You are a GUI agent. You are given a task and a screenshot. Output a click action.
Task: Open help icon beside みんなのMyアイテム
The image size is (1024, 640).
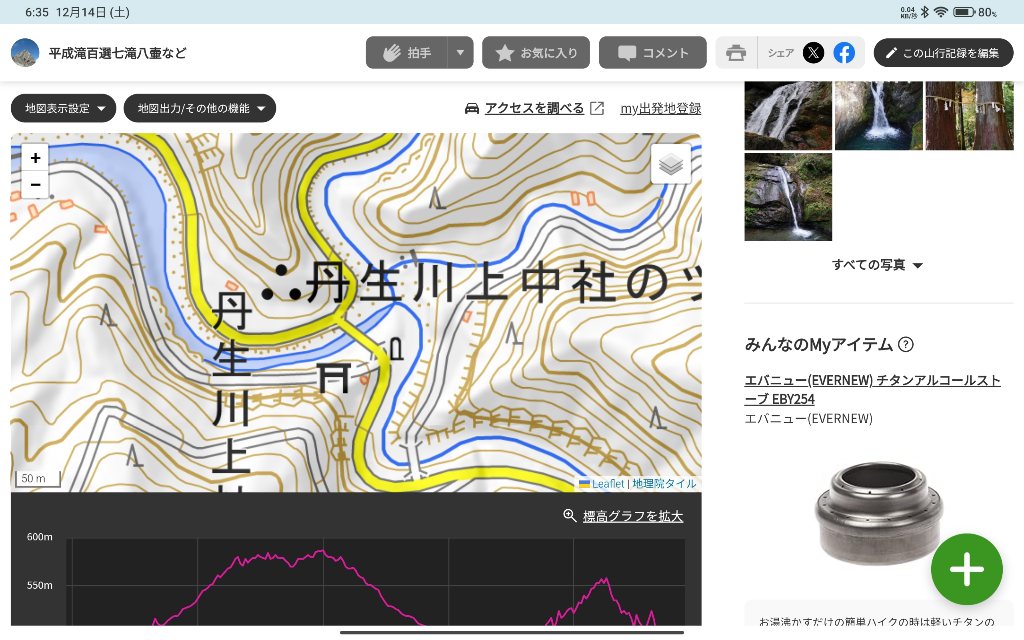[x=906, y=345]
